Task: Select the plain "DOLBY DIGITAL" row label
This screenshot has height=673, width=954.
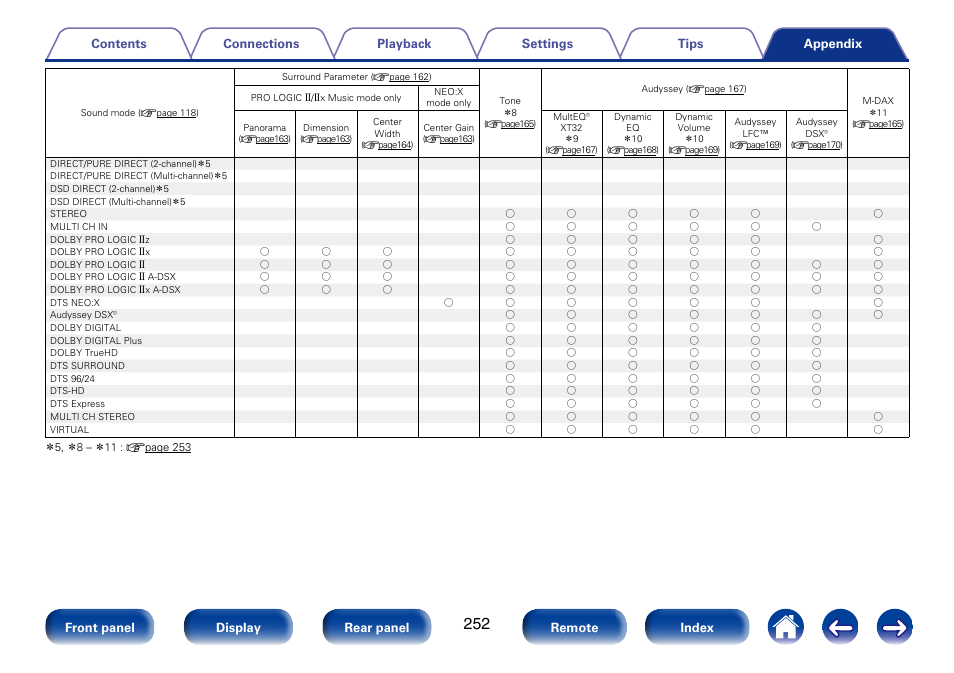Action: (x=85, y=328)
